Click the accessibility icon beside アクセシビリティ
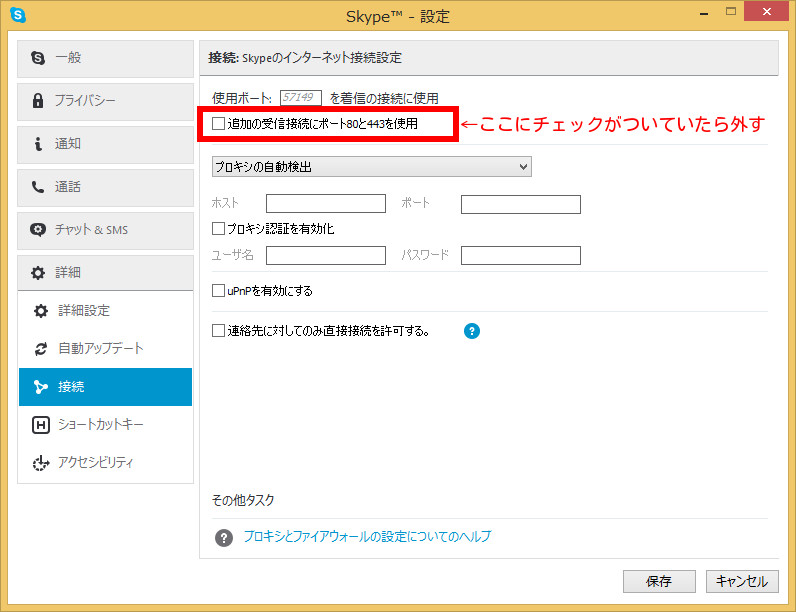Image resolution: width=796 pixels, height=612 pixels. [x=41, y=462]
